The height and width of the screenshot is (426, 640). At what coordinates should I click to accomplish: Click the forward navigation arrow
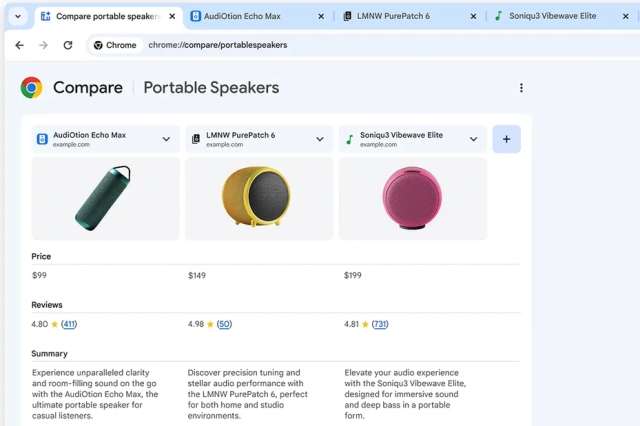click(x=43, y=45)
